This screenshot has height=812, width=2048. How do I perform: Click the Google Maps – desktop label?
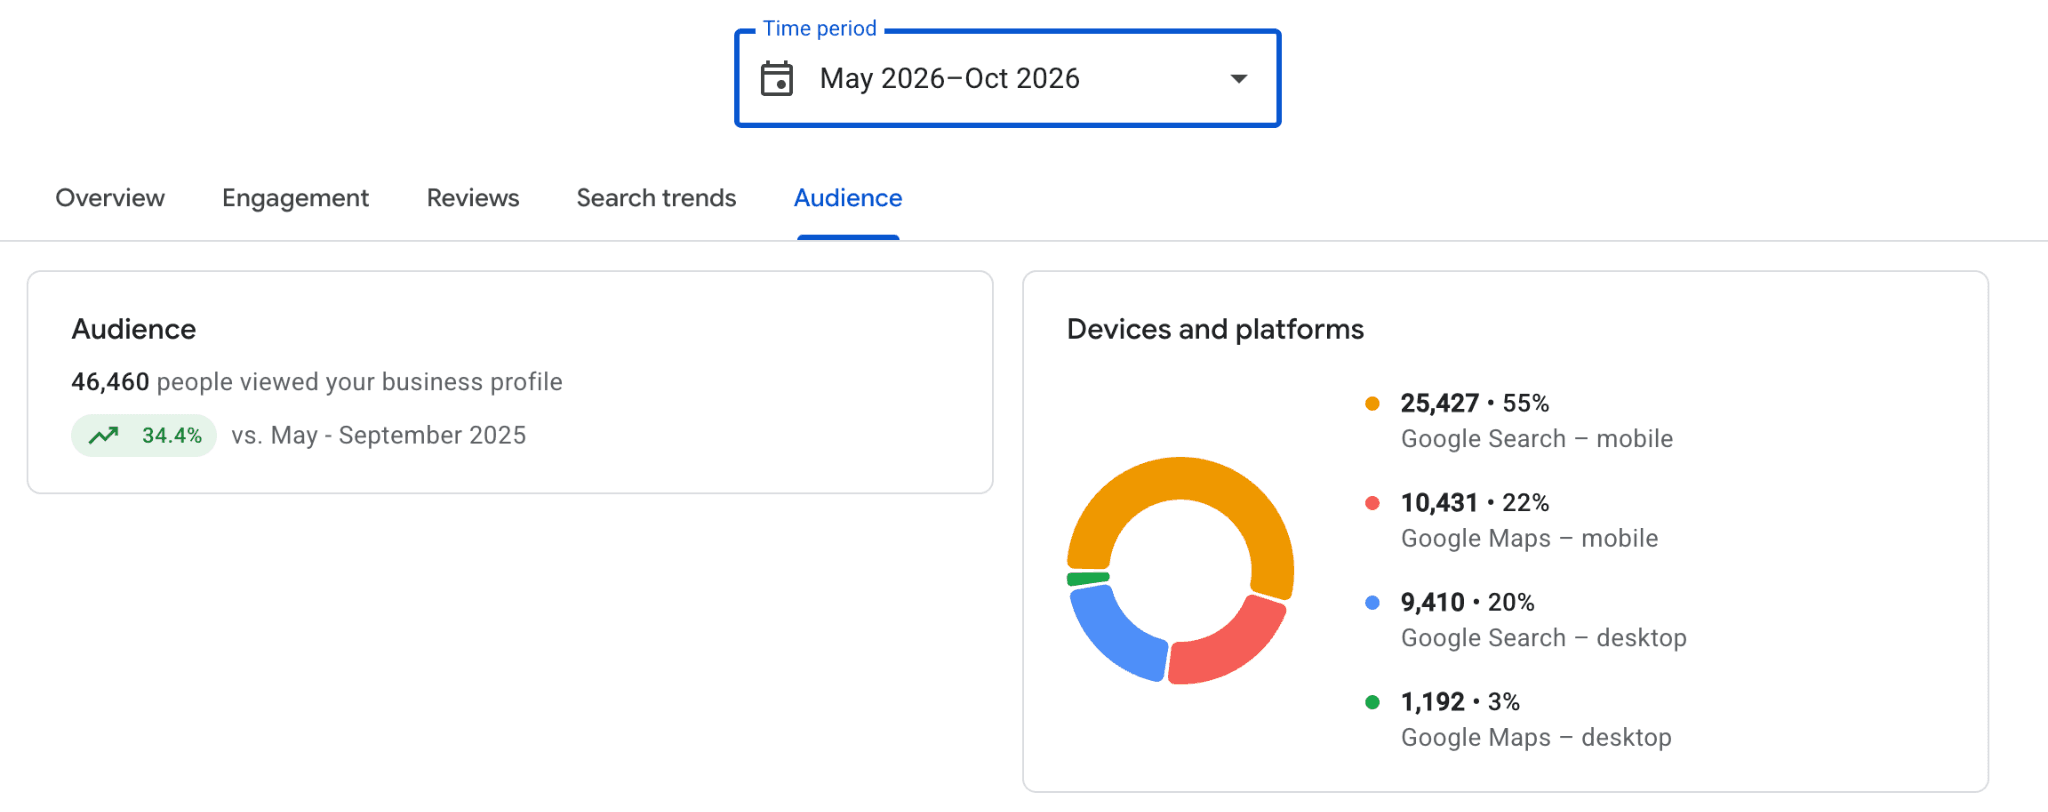1536,738
